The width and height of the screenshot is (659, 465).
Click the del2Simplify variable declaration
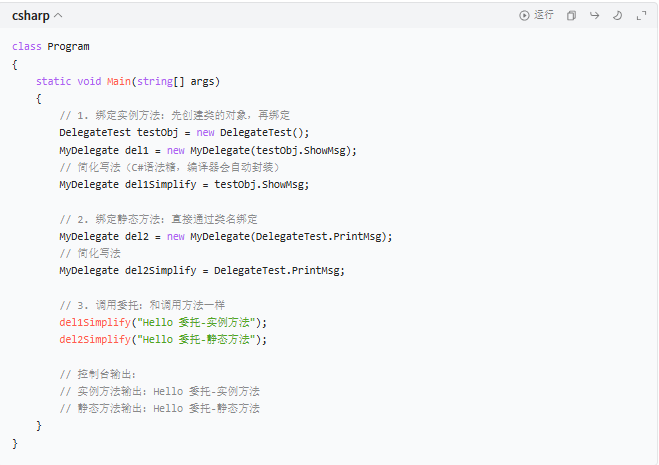(x=164, y=270)
